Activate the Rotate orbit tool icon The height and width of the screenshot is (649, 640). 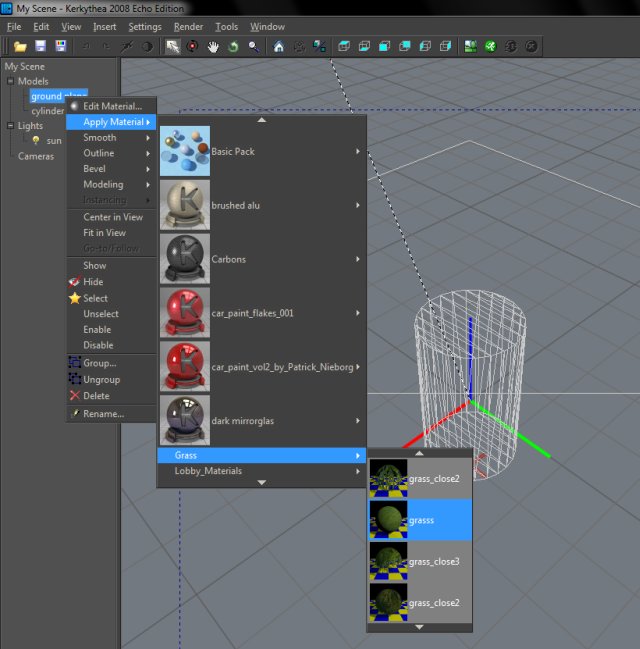coord(192,46)
